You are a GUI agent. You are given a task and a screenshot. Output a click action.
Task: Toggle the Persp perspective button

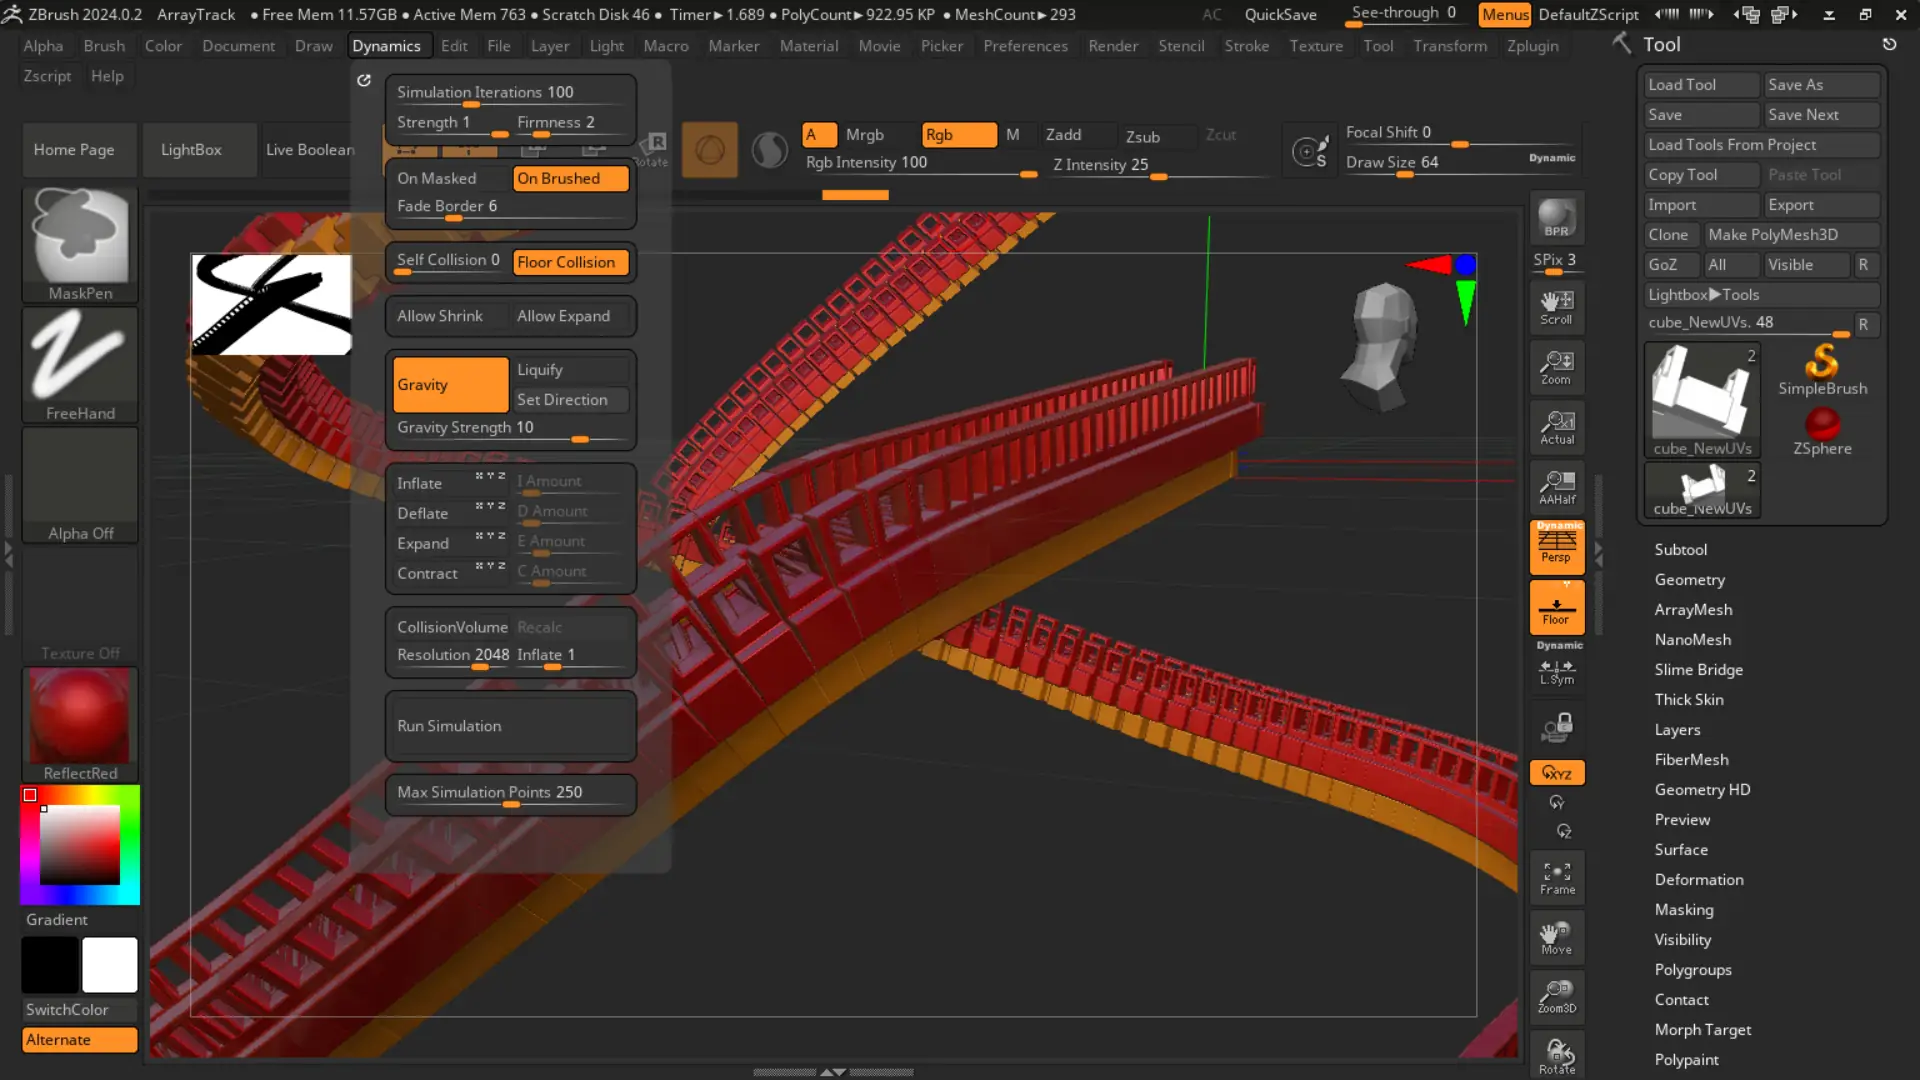pyautogui.click(x=1556, y=546)
